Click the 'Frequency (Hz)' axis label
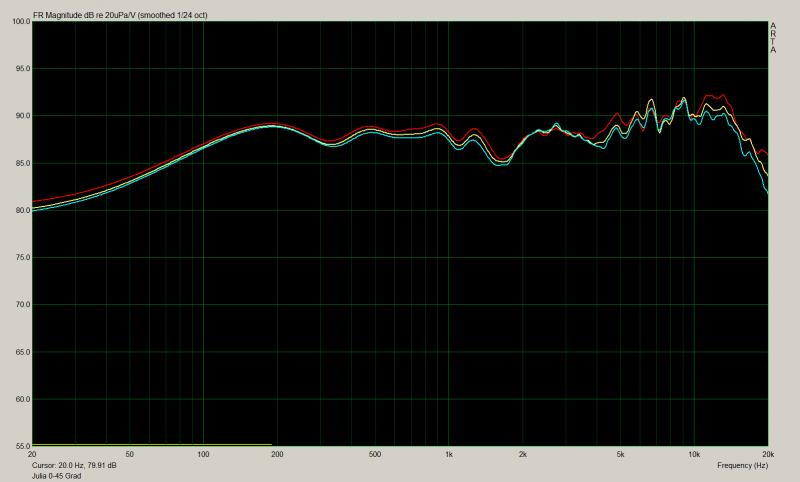Image resolution: width=800 pixels, height=482 pixels. [742, 465]
